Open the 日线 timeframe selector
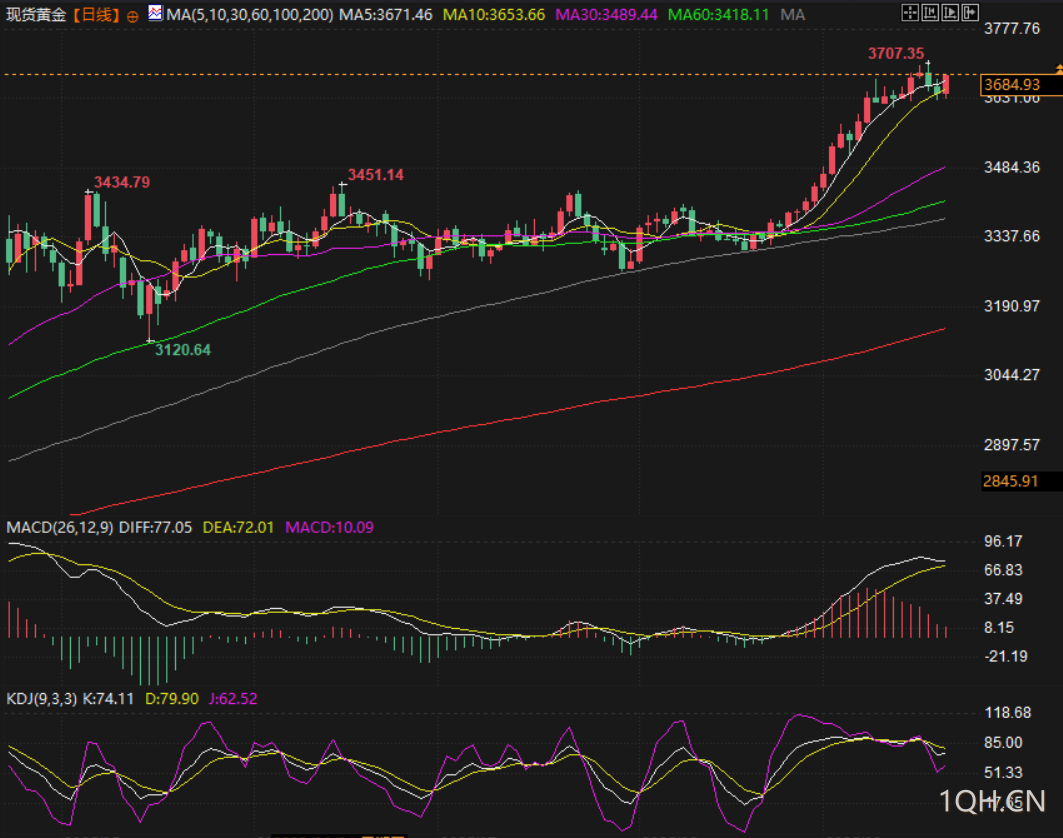 95,15
